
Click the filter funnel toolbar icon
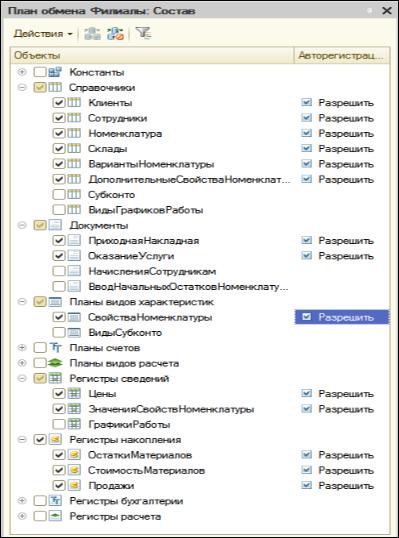pos(143,33)
